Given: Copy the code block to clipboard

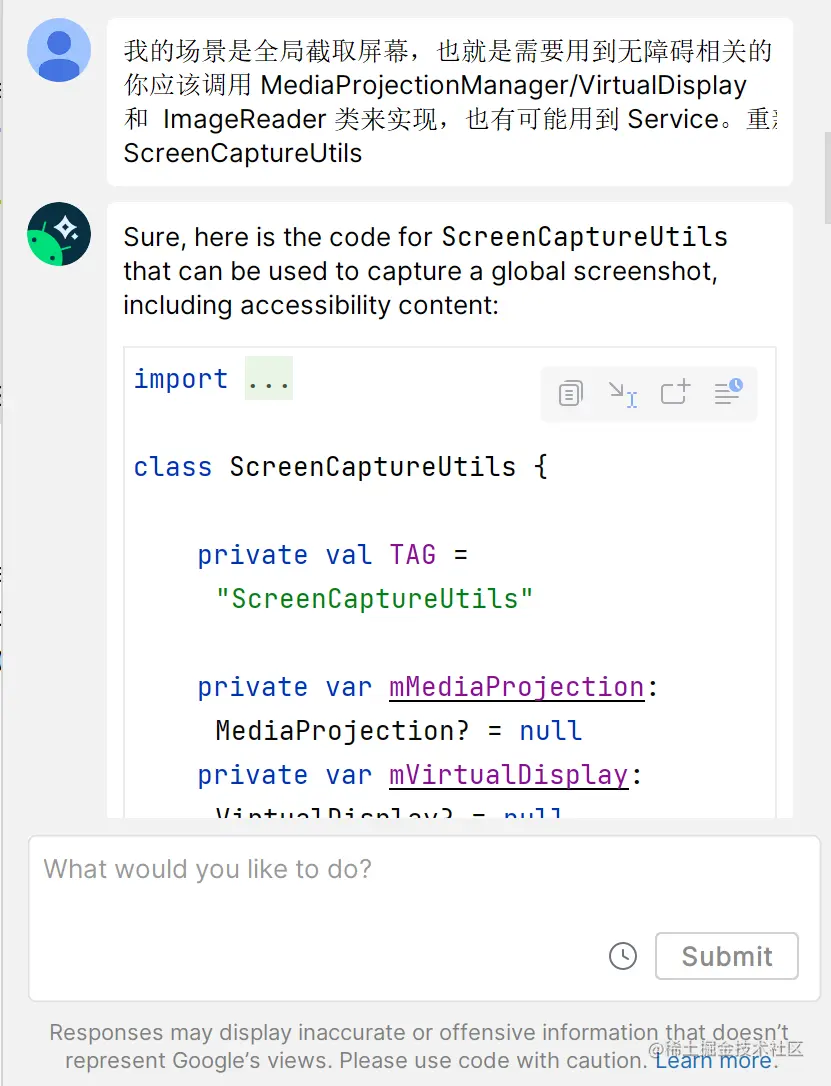Looking at the screenshot, I should click(x=571, y=393).
